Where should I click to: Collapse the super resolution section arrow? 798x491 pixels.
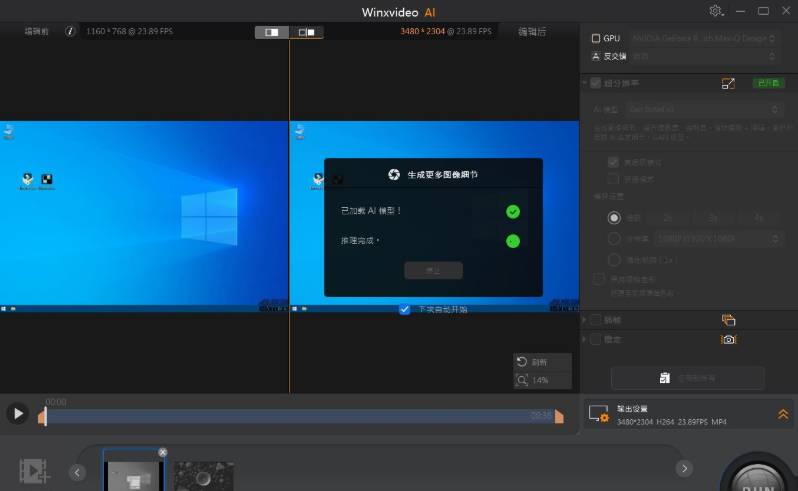[585, 83]
